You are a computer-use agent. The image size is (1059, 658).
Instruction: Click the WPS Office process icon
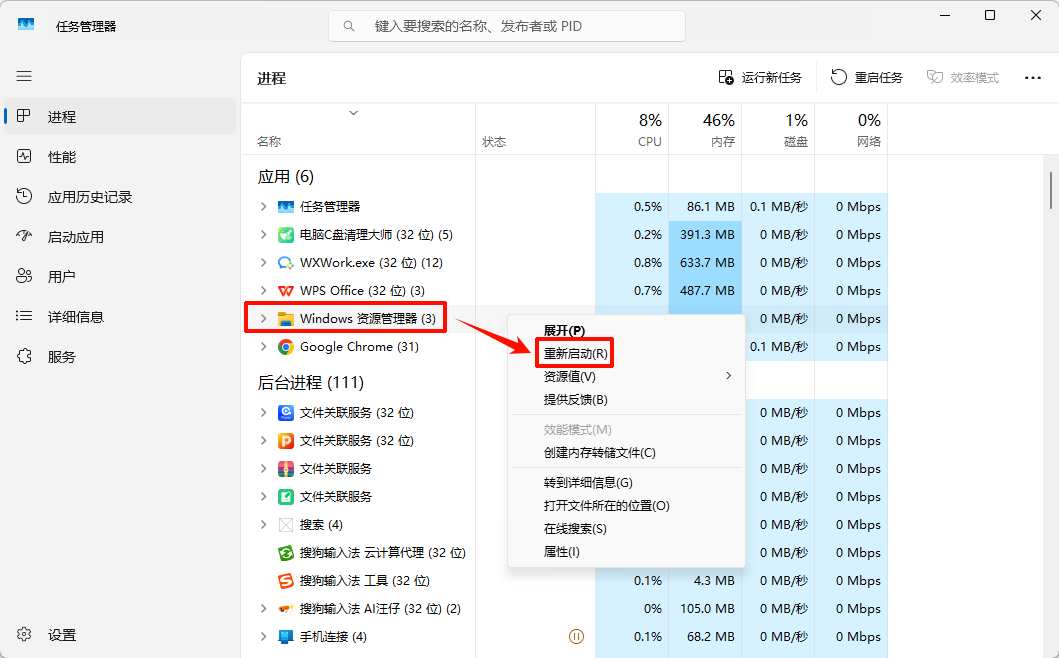pos(286,290)
